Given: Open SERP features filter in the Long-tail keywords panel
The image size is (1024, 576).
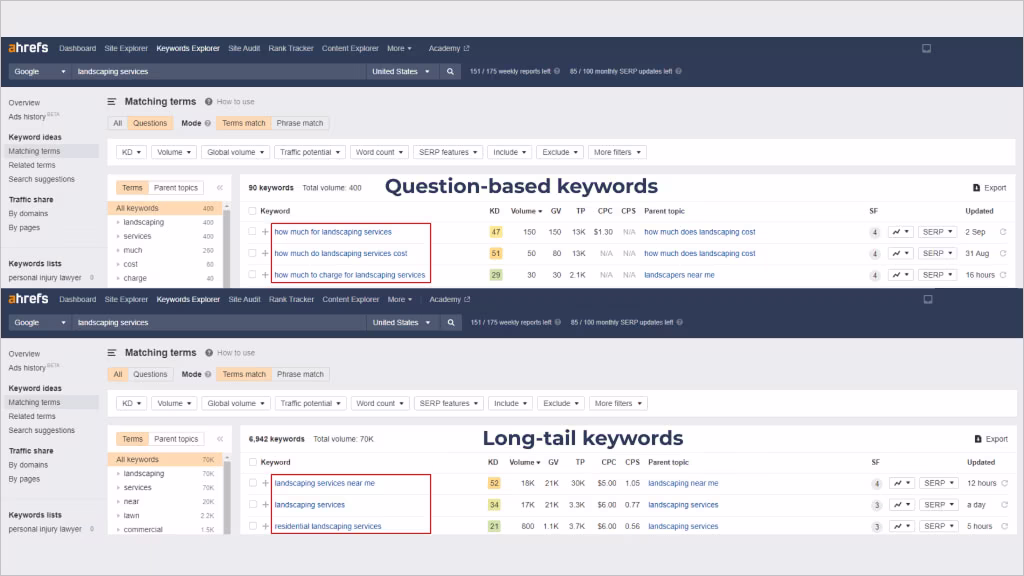Looking at the screenshot, I should pyautogui.click(x=449, y=404).
